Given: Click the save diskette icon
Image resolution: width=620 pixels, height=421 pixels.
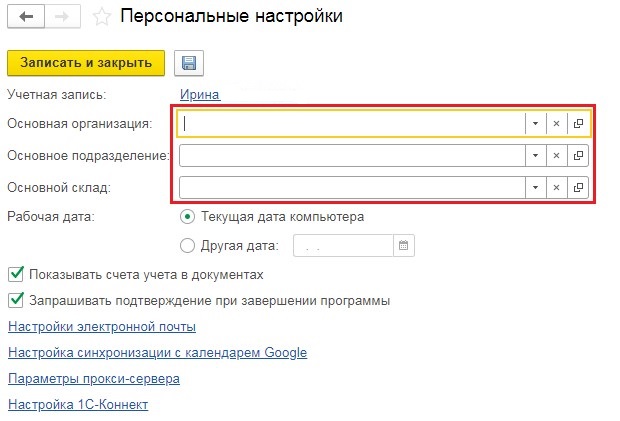Looking at the screenshot, I should pyautogui.click(x=188, y=63).
